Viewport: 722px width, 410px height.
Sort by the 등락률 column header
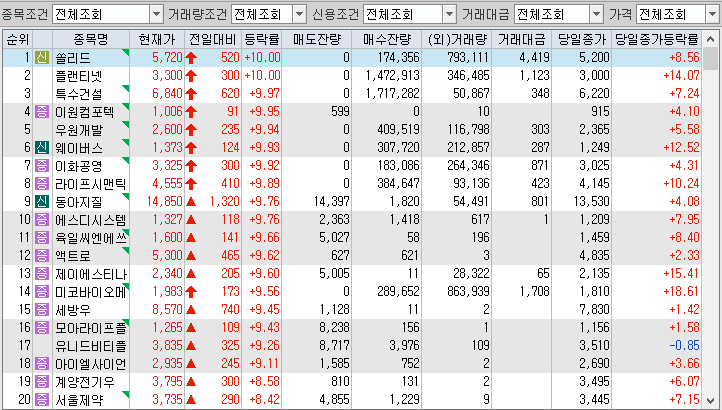(262, 39)
